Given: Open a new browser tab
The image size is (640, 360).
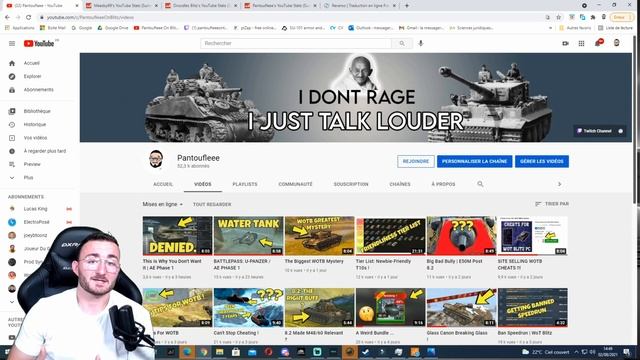Looking at the screenshot, I should click(407, 6).
